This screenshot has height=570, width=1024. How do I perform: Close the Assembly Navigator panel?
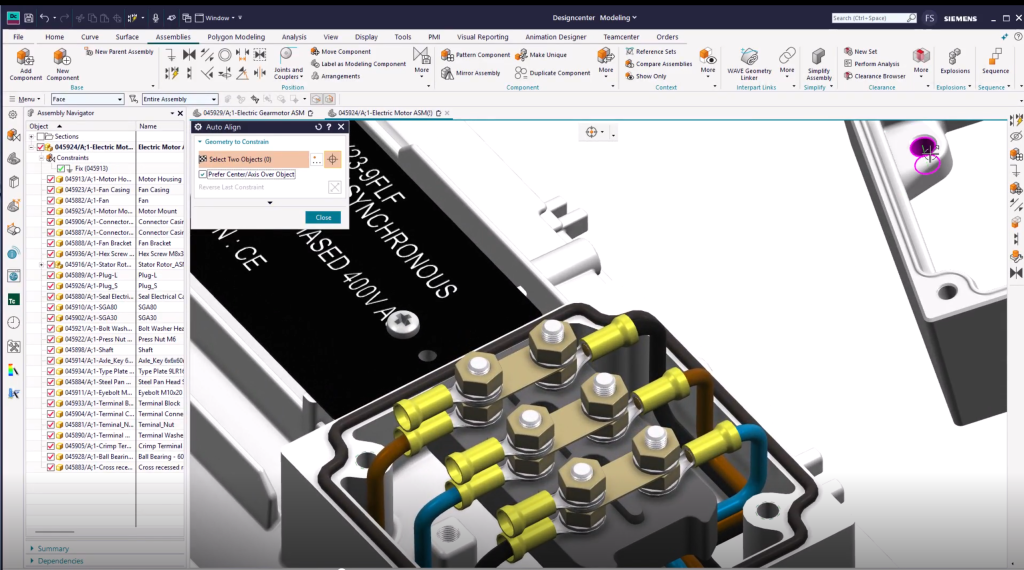click(x=181, y=113)
